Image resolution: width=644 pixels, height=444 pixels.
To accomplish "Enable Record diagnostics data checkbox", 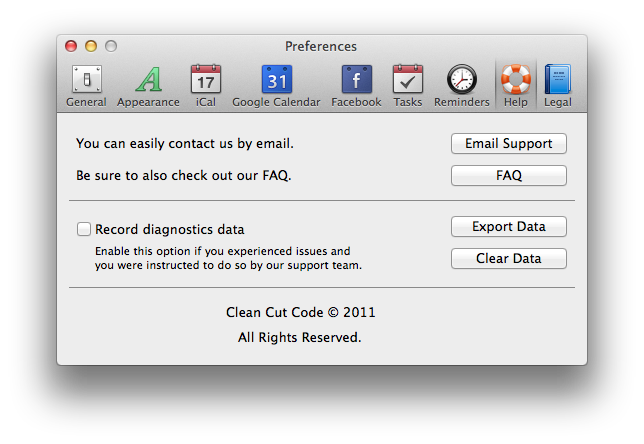I will 84,229.
